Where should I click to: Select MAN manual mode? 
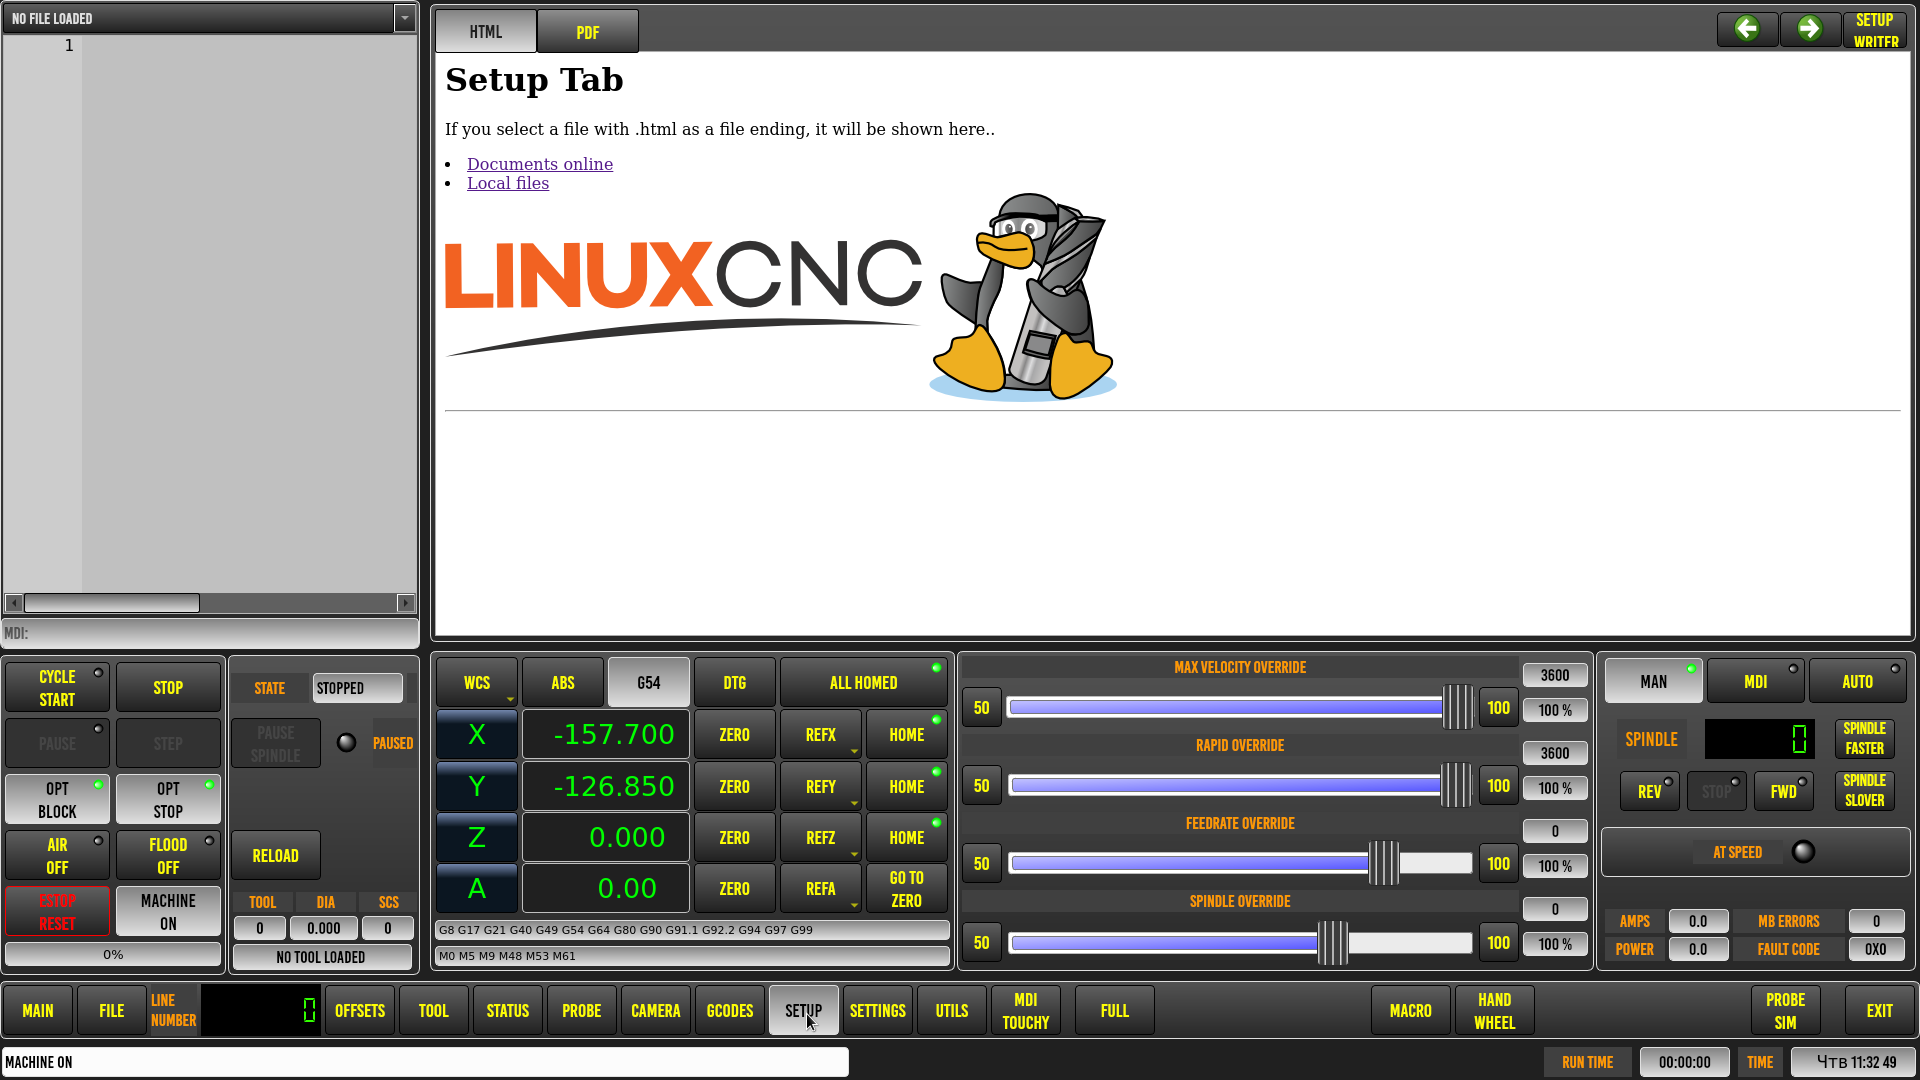1654,682
